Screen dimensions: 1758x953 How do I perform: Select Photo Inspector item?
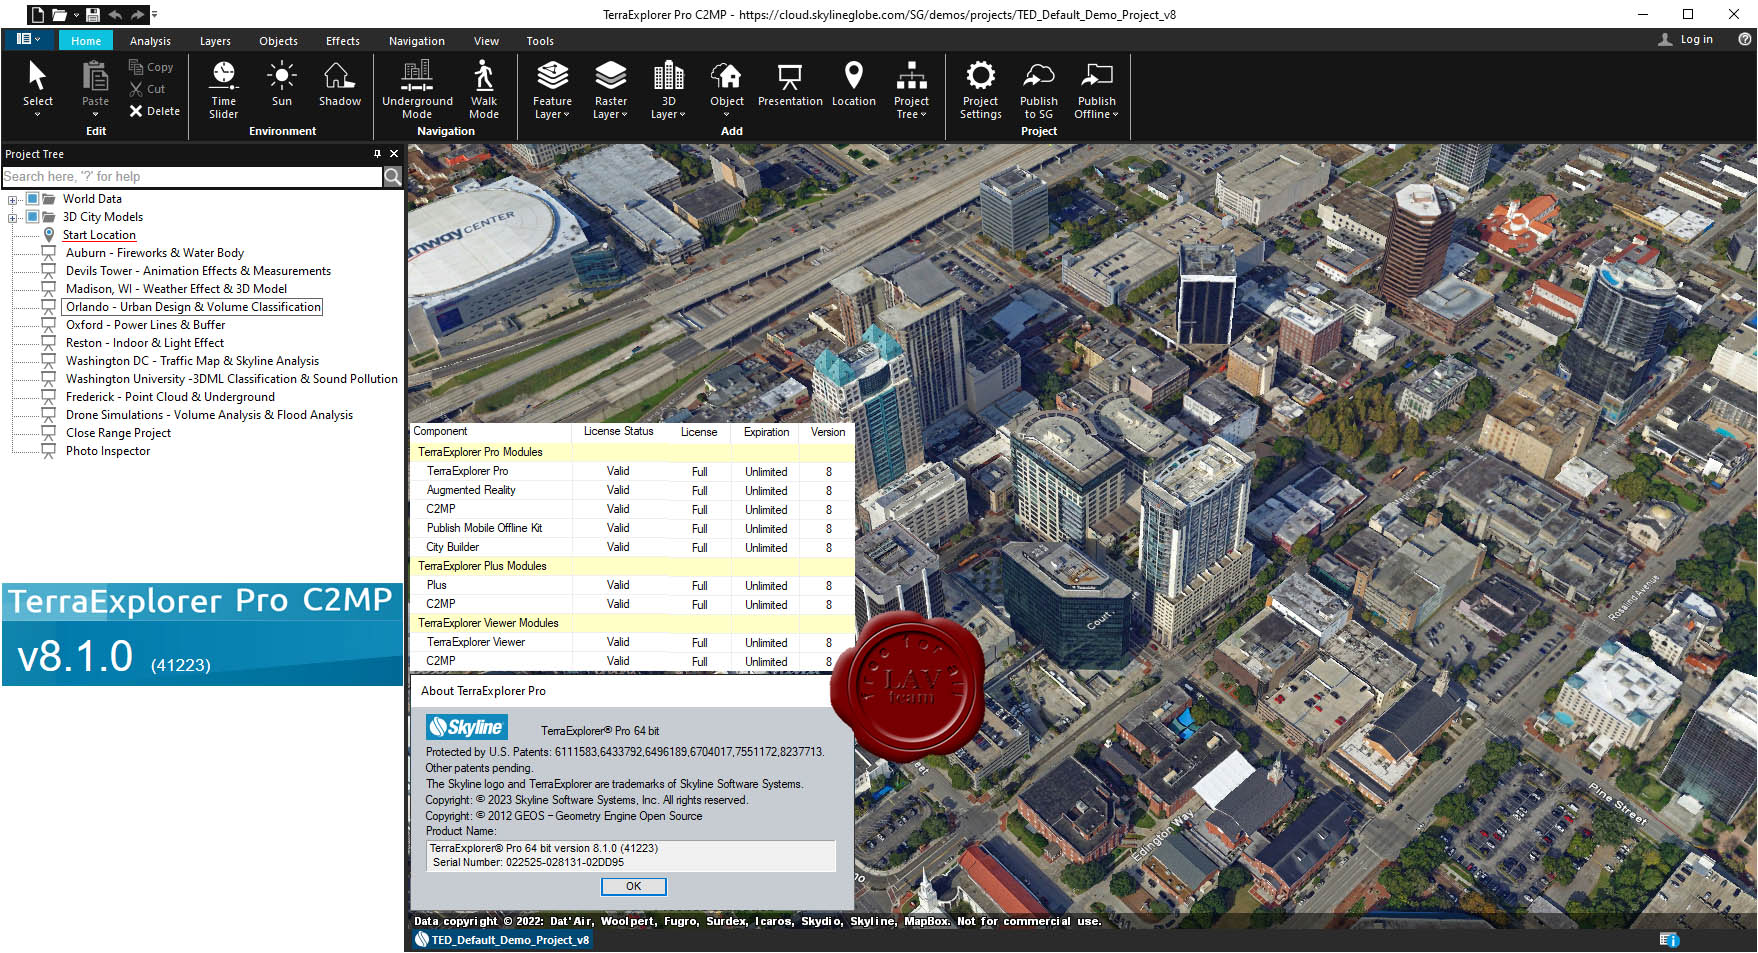coord(108,451)
